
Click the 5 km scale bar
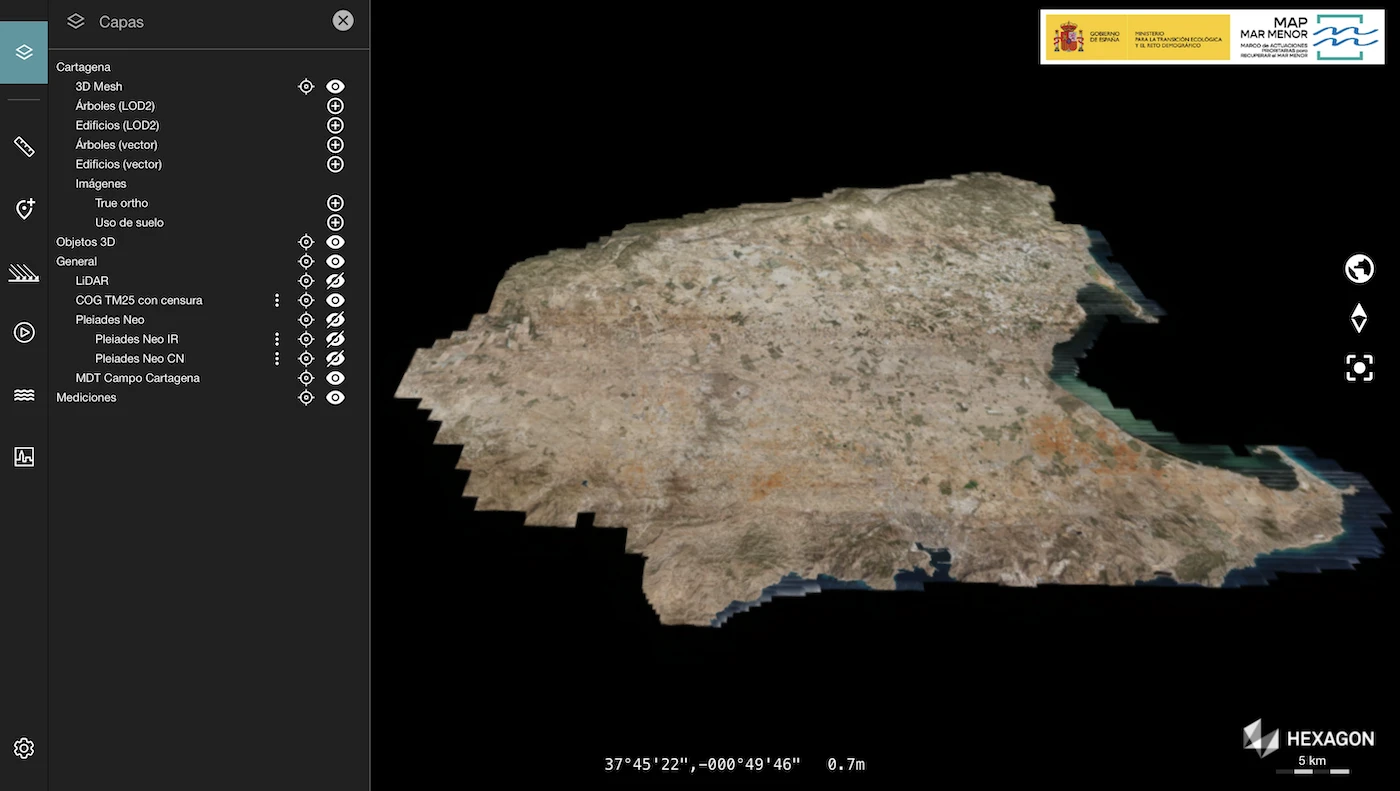click(1312, 765)
